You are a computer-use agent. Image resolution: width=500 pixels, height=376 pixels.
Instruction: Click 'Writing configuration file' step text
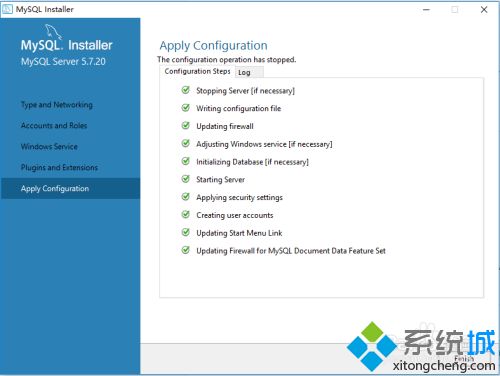point(238,108)
